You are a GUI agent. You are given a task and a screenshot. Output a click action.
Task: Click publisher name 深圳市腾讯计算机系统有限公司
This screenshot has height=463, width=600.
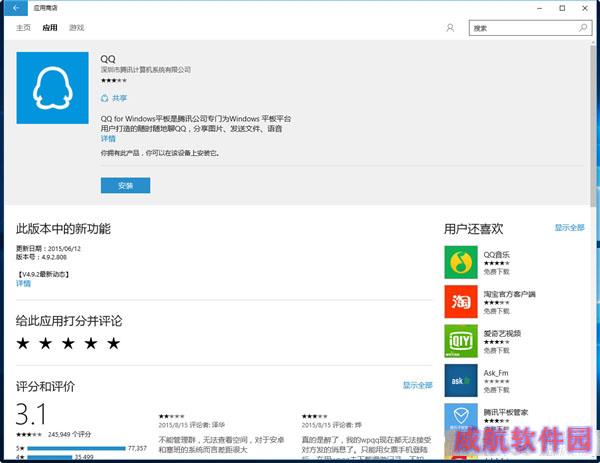pyautogui.click(x=146, y=70)
